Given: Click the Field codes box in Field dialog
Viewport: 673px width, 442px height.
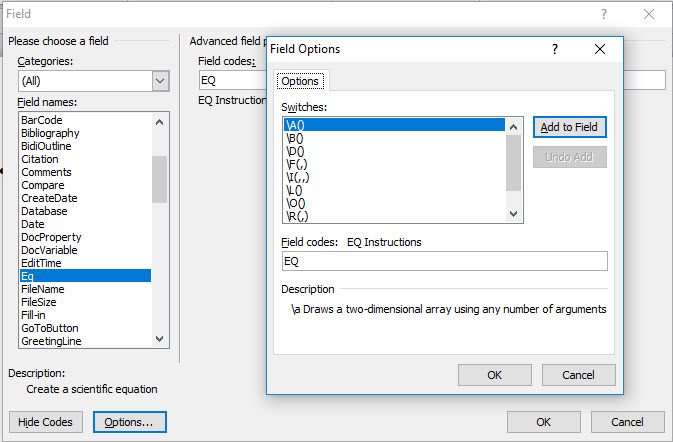Looking at the screenshot, I should click(x=232, y=80).
